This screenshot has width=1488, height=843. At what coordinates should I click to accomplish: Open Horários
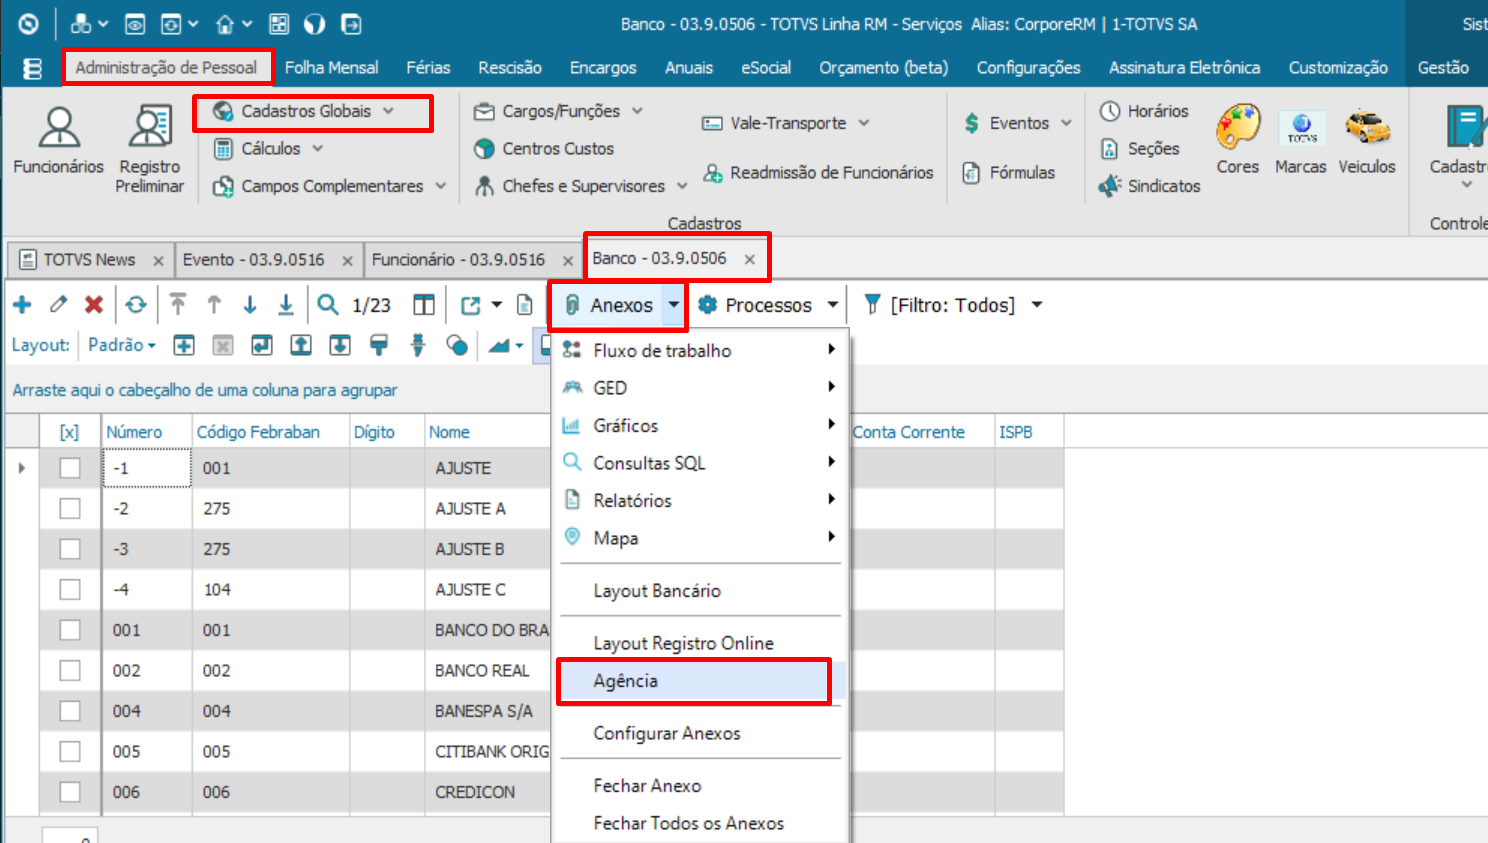(x=1144, y=111)
